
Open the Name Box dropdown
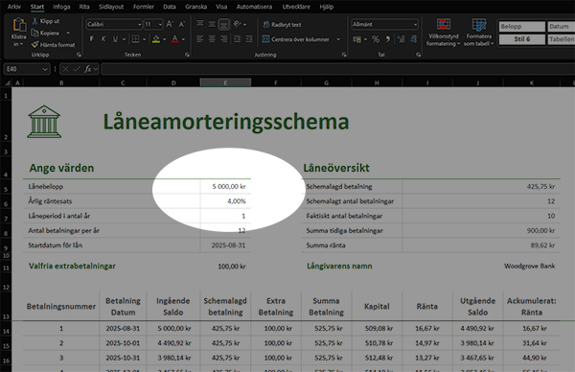coord(45,69)
